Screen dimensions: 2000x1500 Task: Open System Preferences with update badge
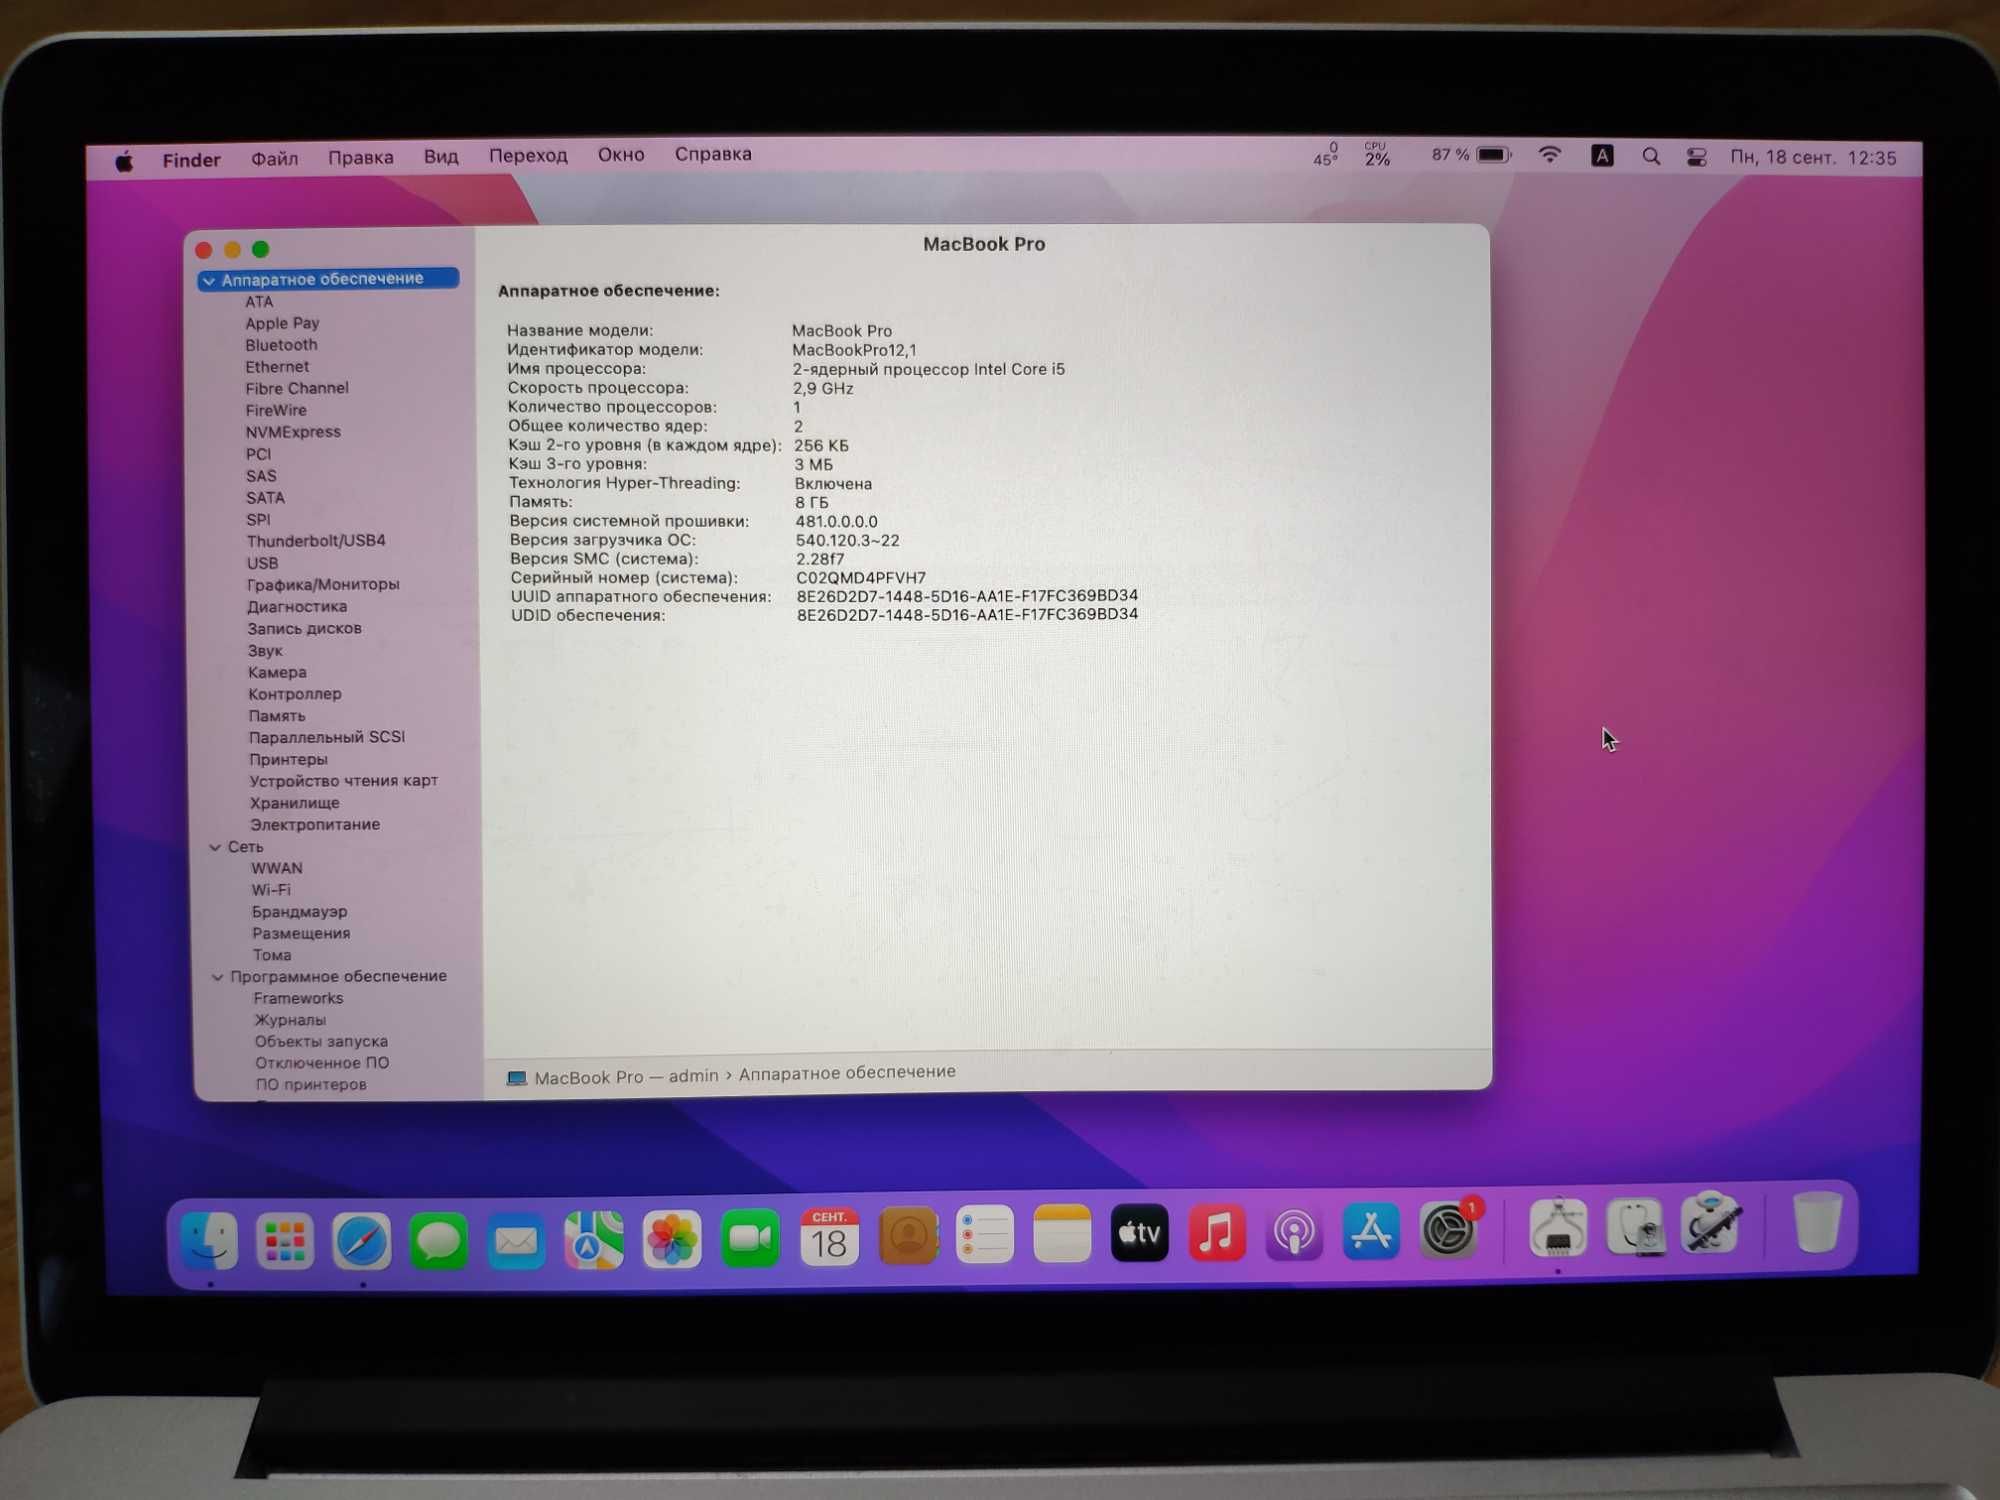(1449, 1229)
